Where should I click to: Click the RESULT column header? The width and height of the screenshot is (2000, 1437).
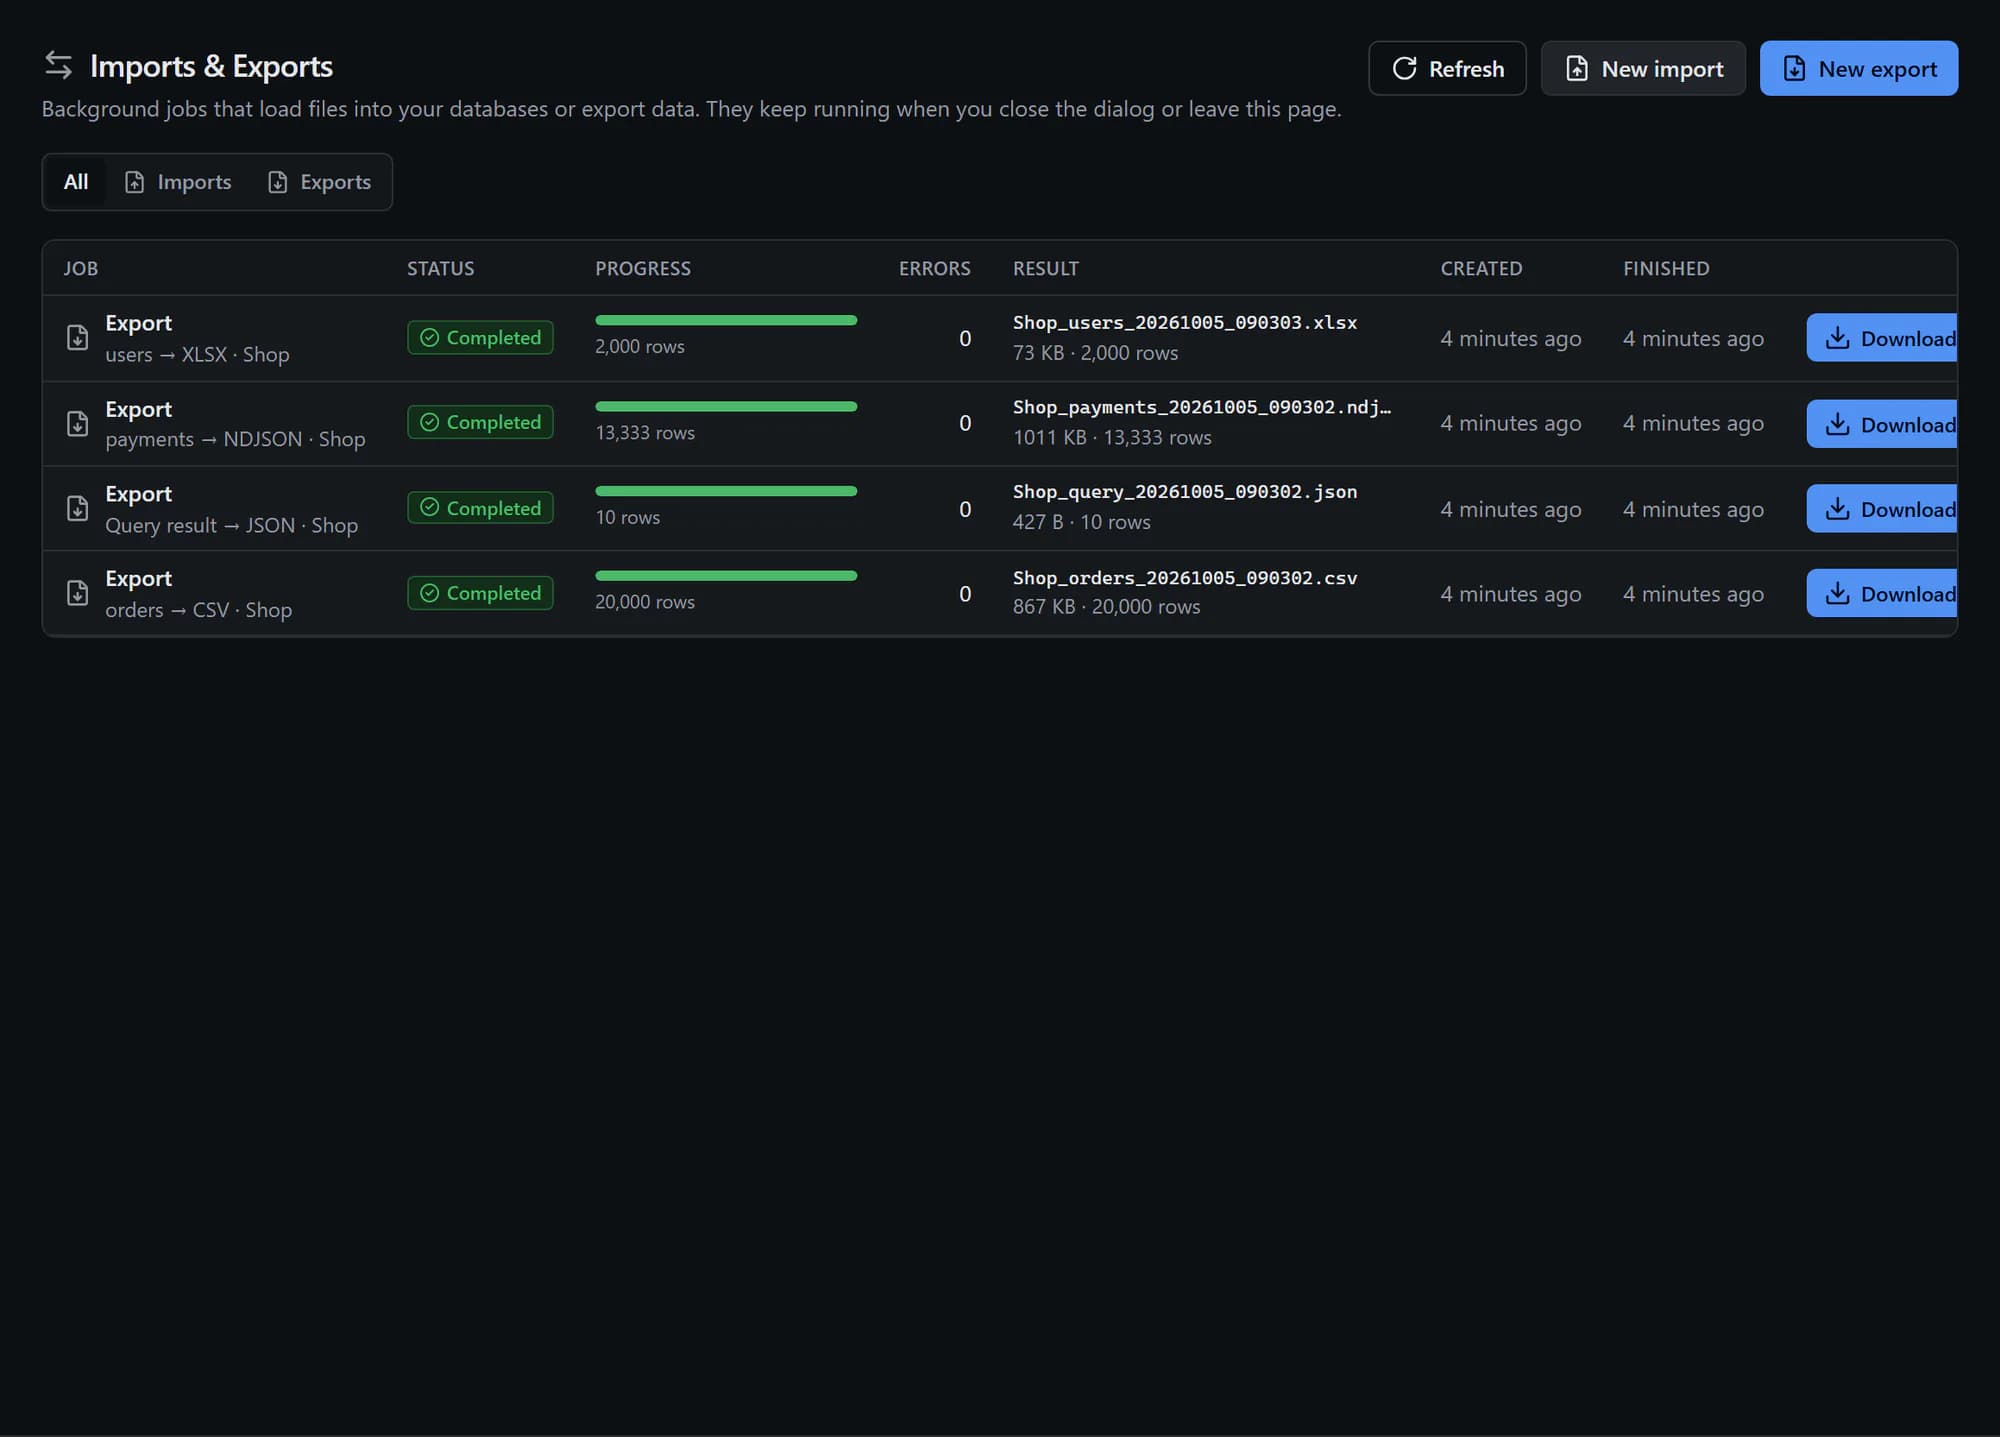(1046, 269)
